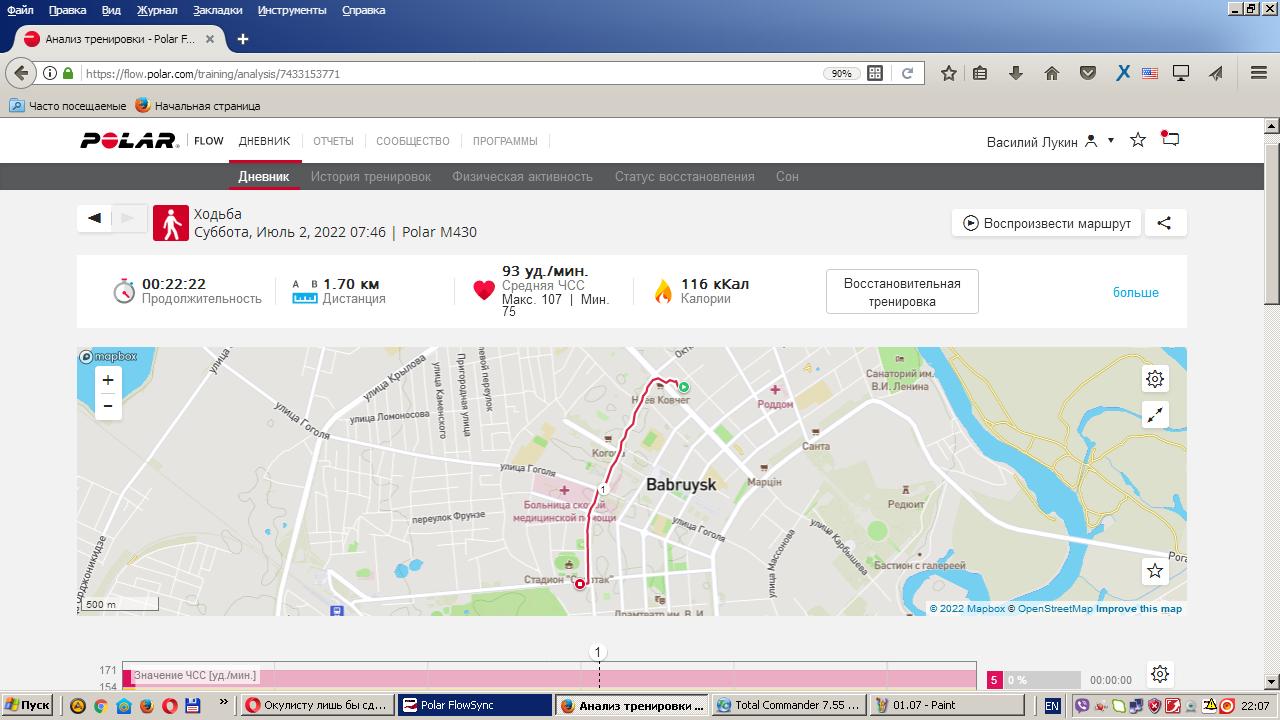The width and height of the screenshot is (1280, 720).
Task: Click the Восстановительная тренировка button
Action: [x=901, y=292]
